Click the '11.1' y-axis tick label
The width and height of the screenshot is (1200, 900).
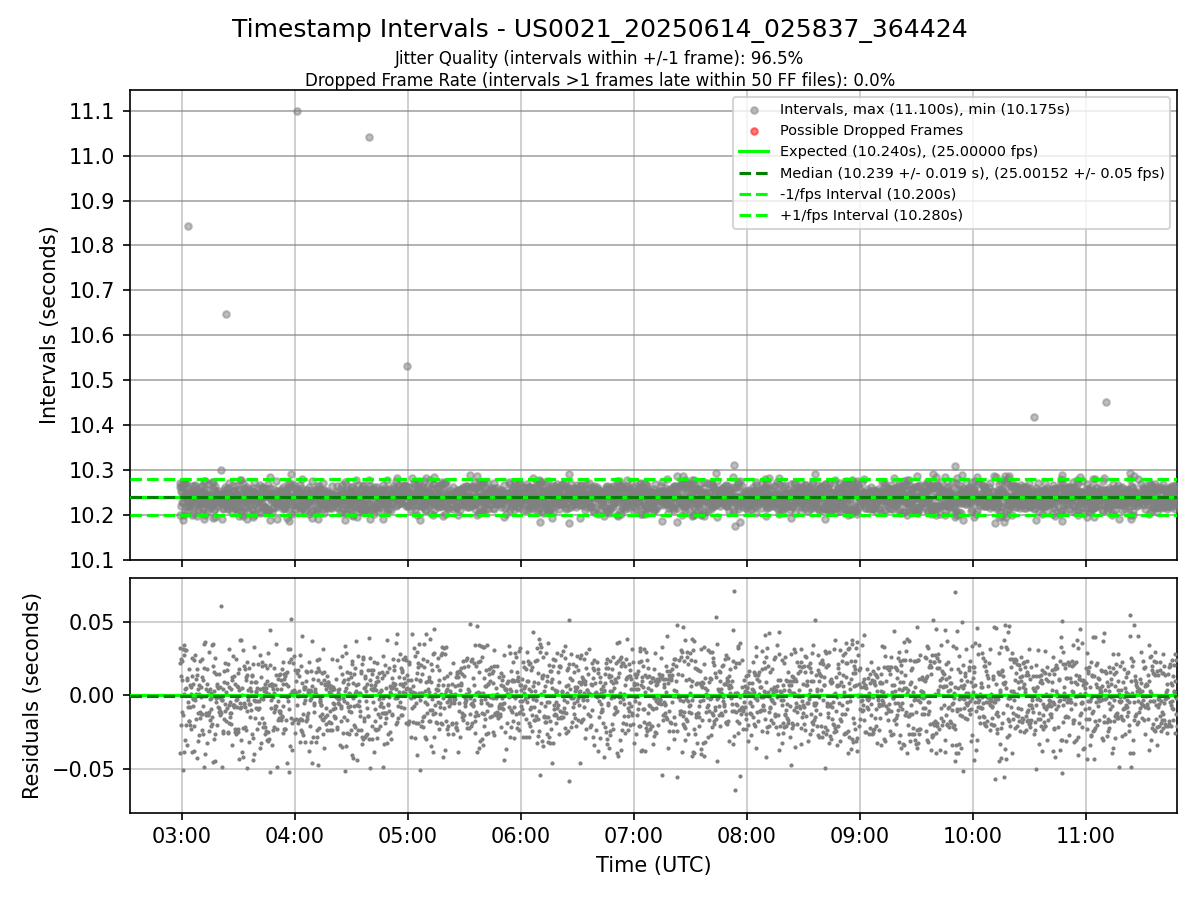click(x=90, y=112)
